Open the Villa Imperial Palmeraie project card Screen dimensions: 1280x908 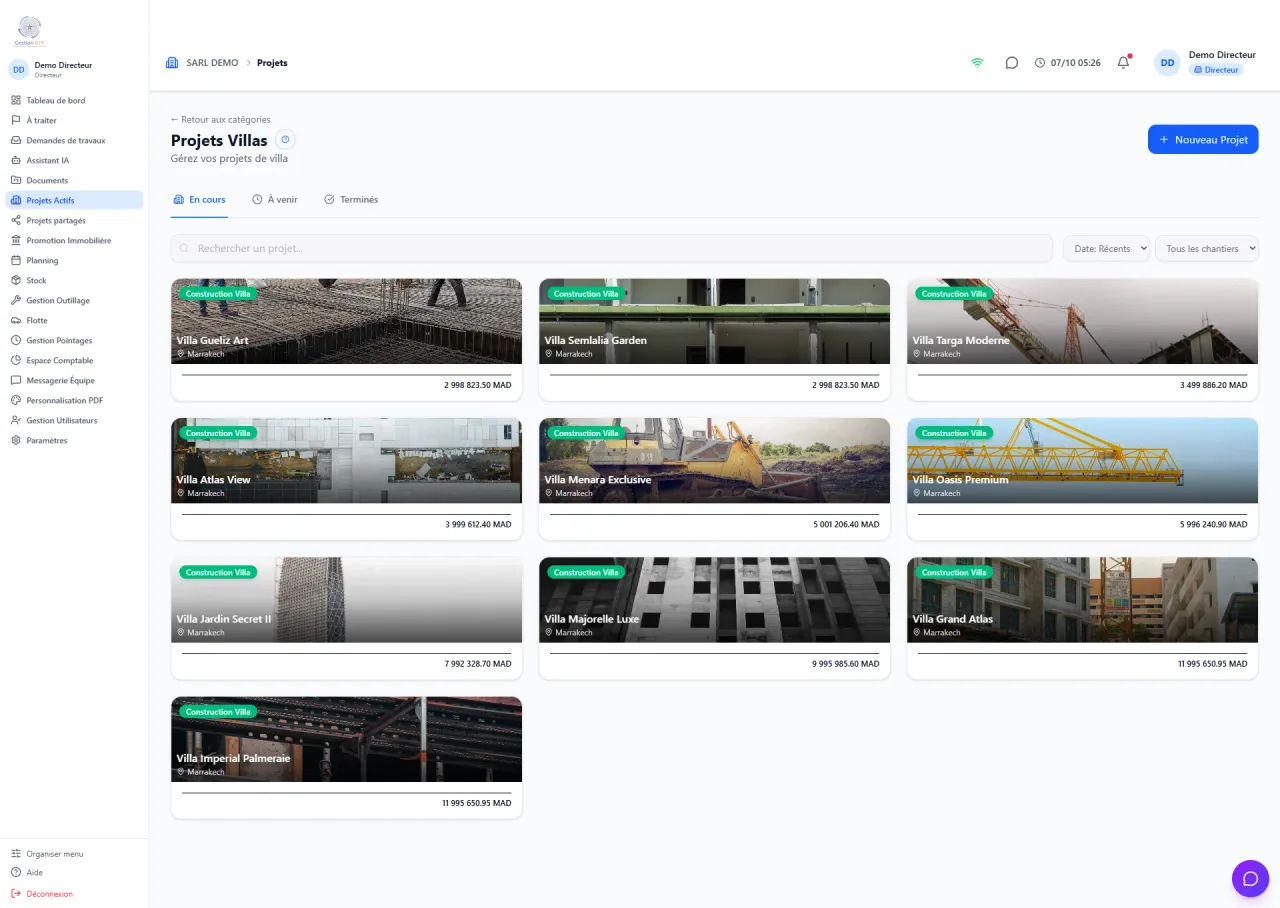346,757
